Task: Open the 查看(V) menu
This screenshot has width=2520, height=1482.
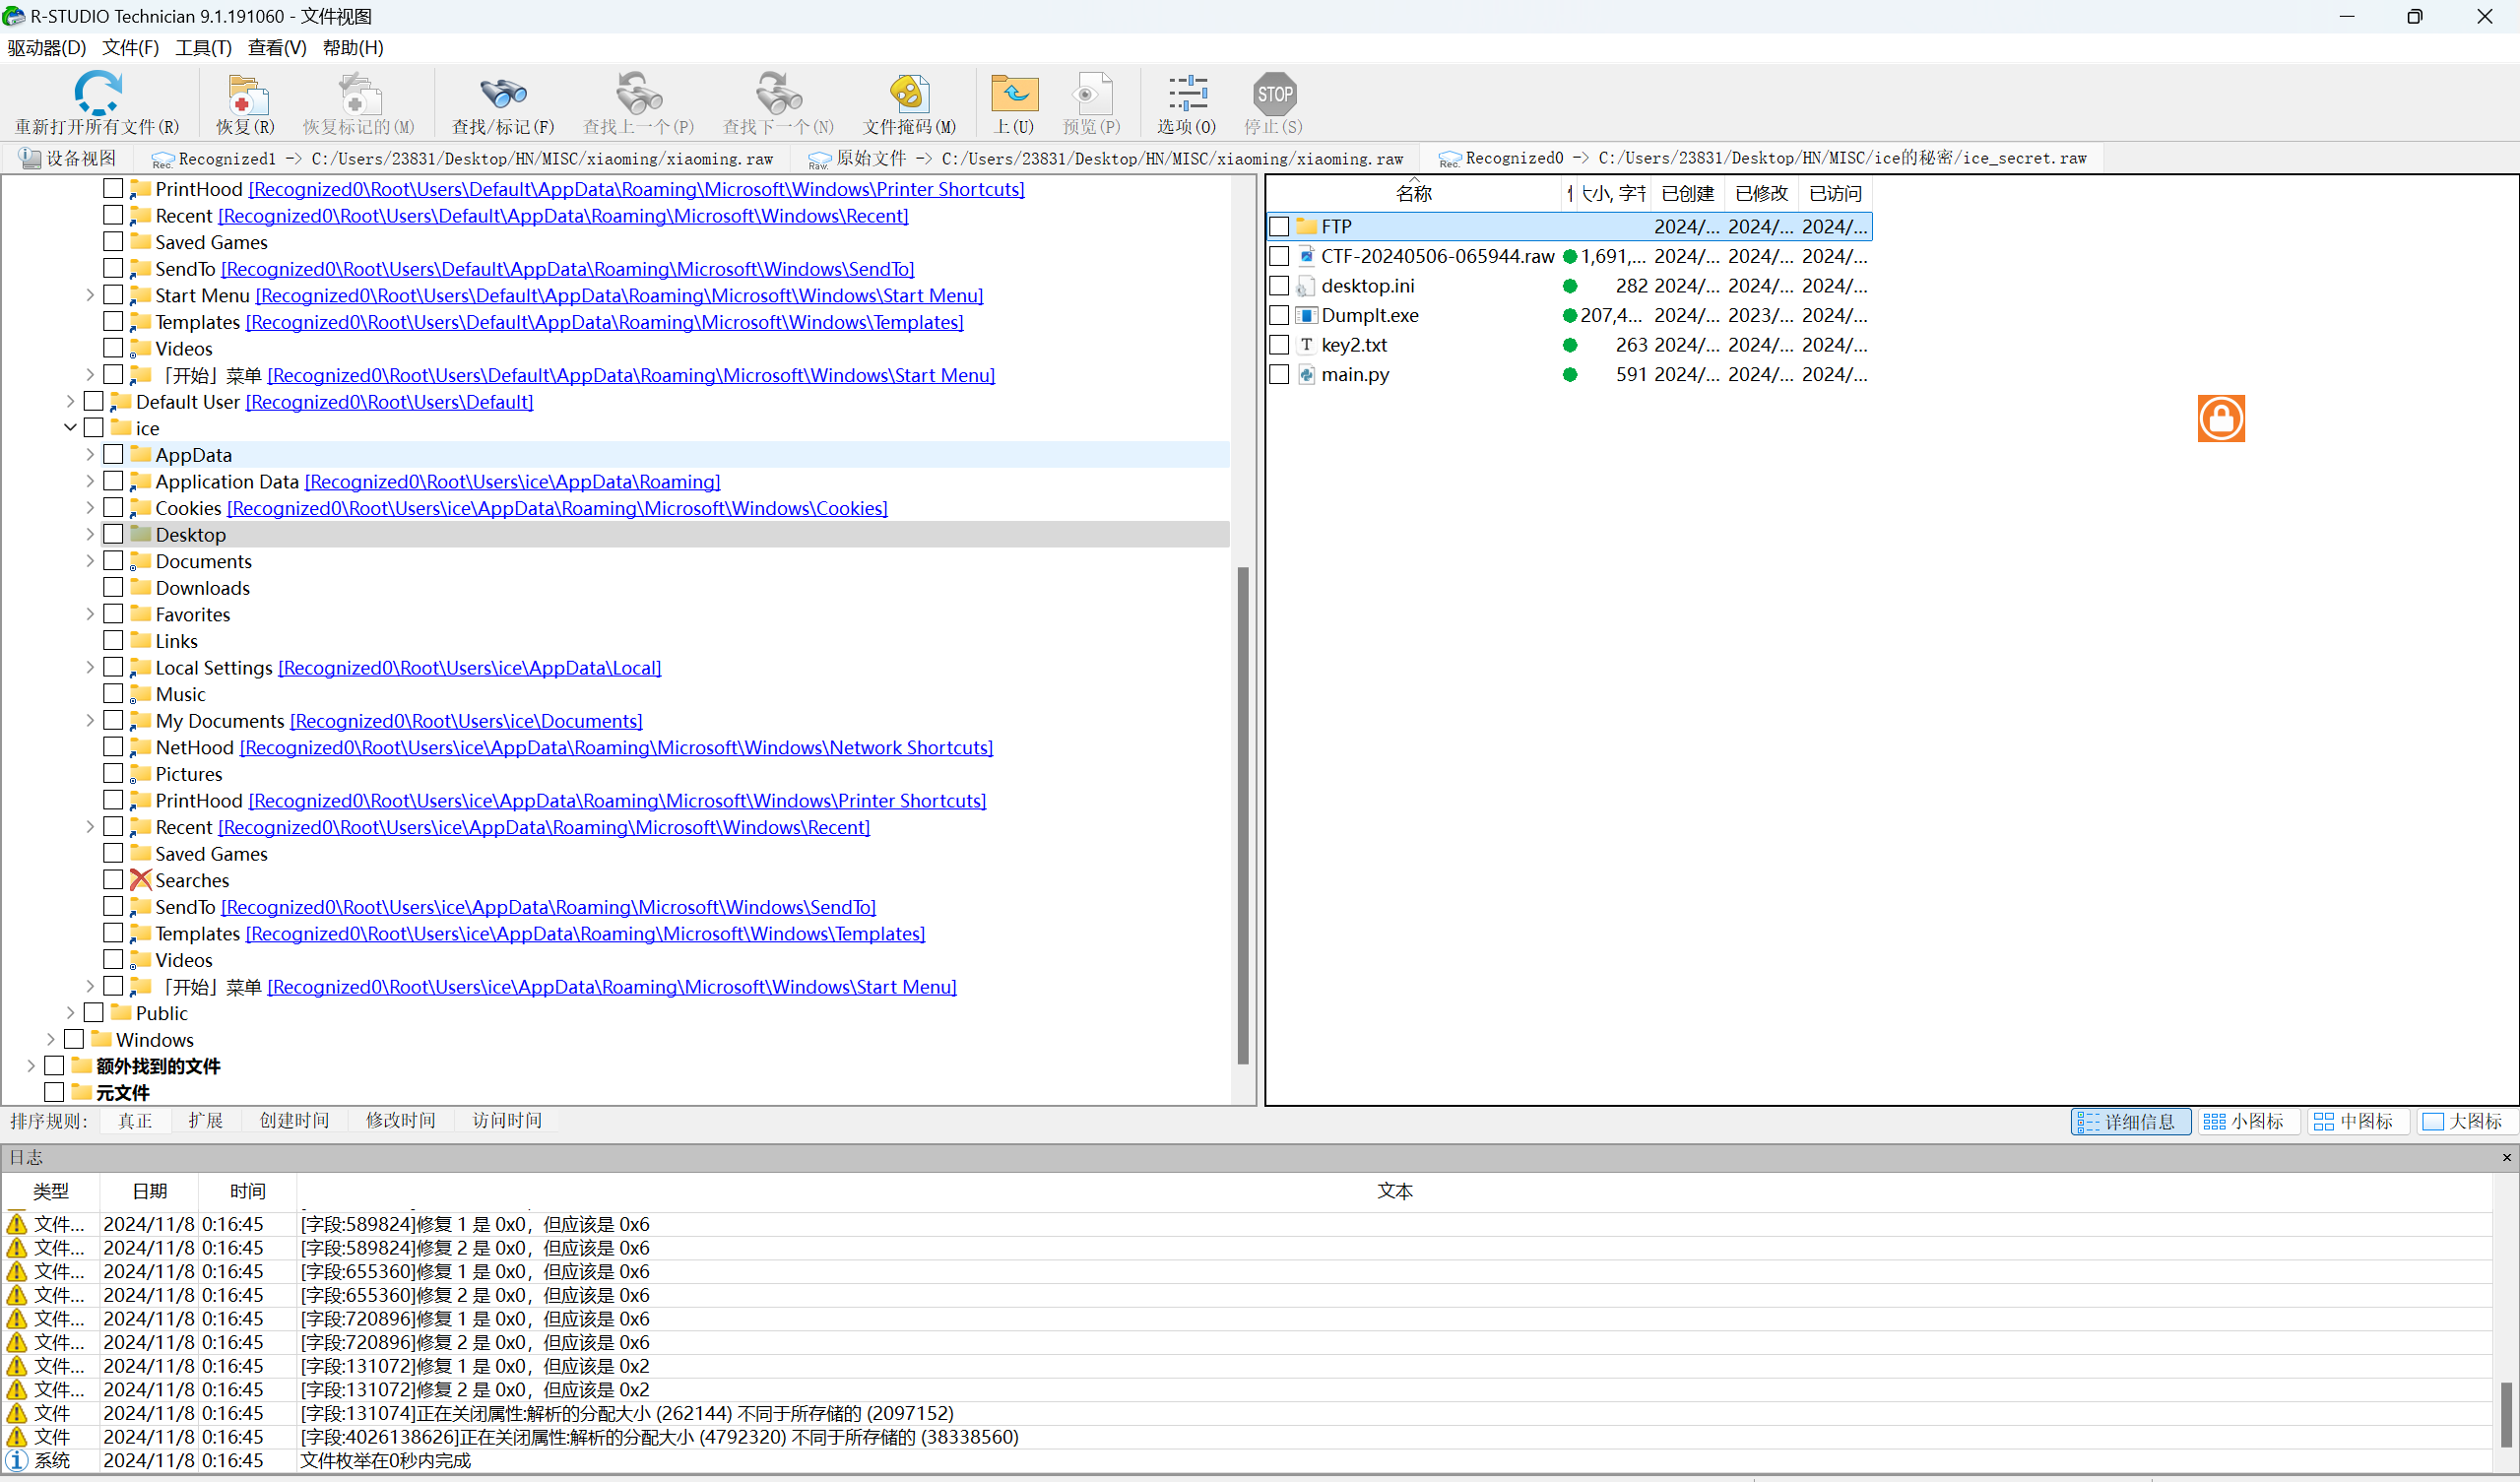Action: click(277, 47)
